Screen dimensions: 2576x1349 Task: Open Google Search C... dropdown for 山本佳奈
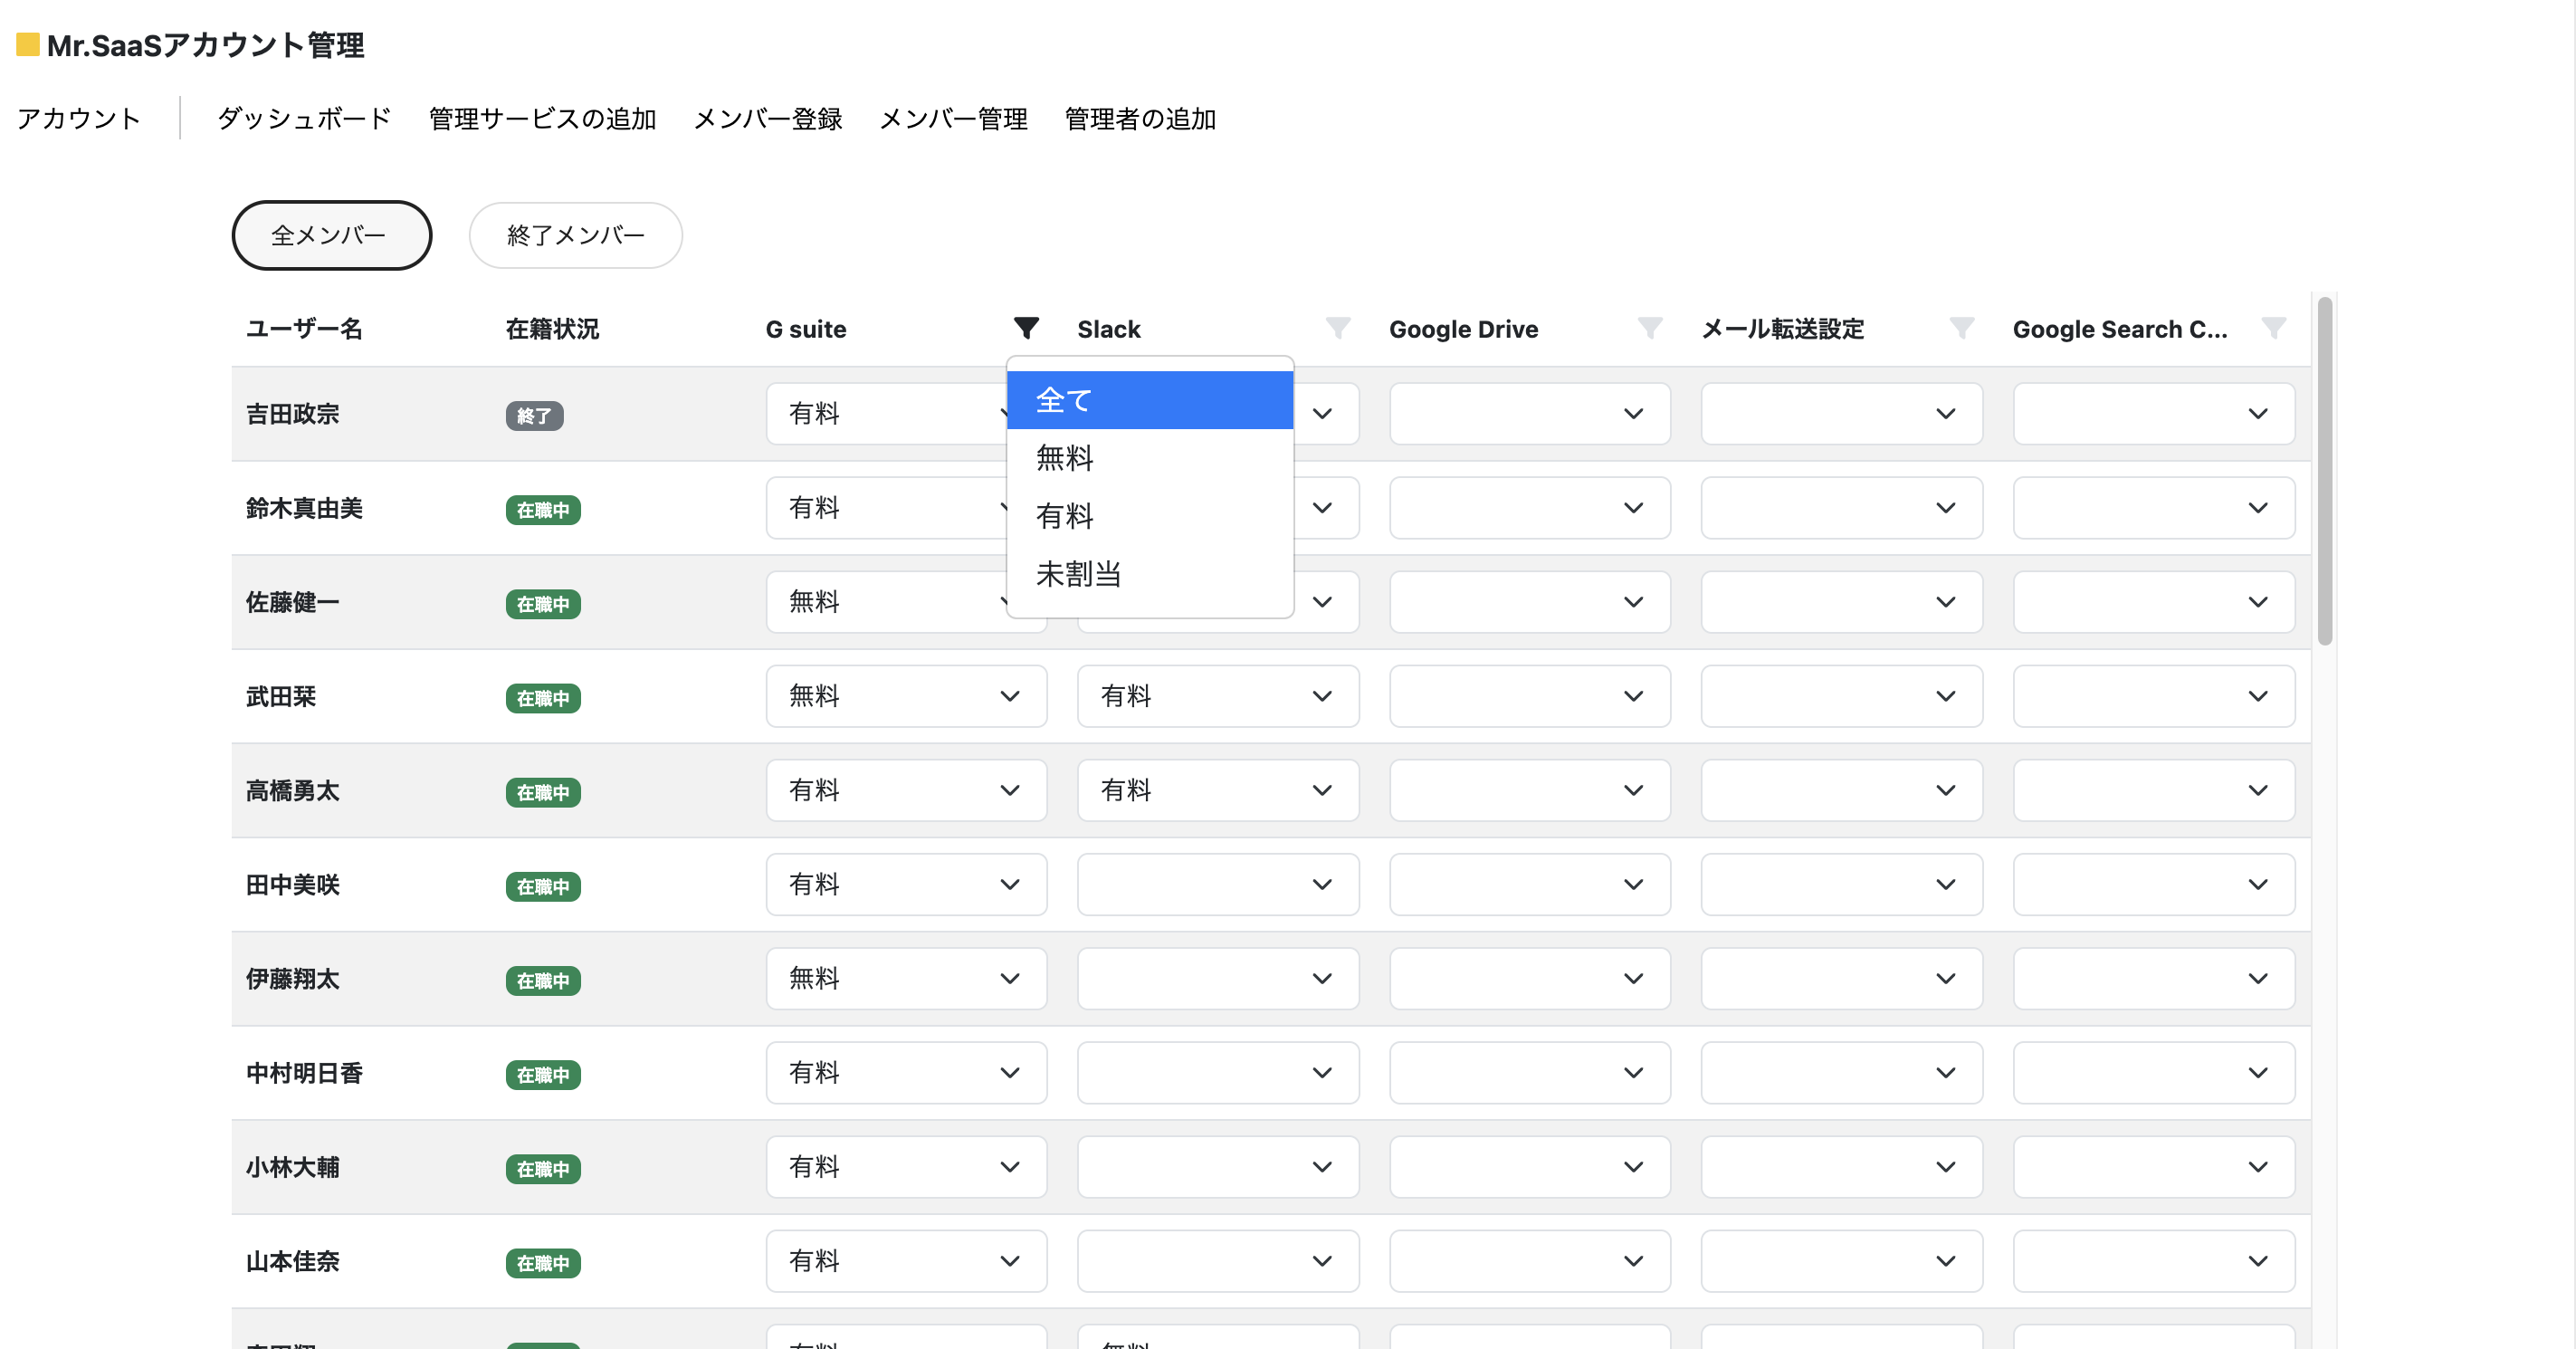click(x=2154, y=1260)
